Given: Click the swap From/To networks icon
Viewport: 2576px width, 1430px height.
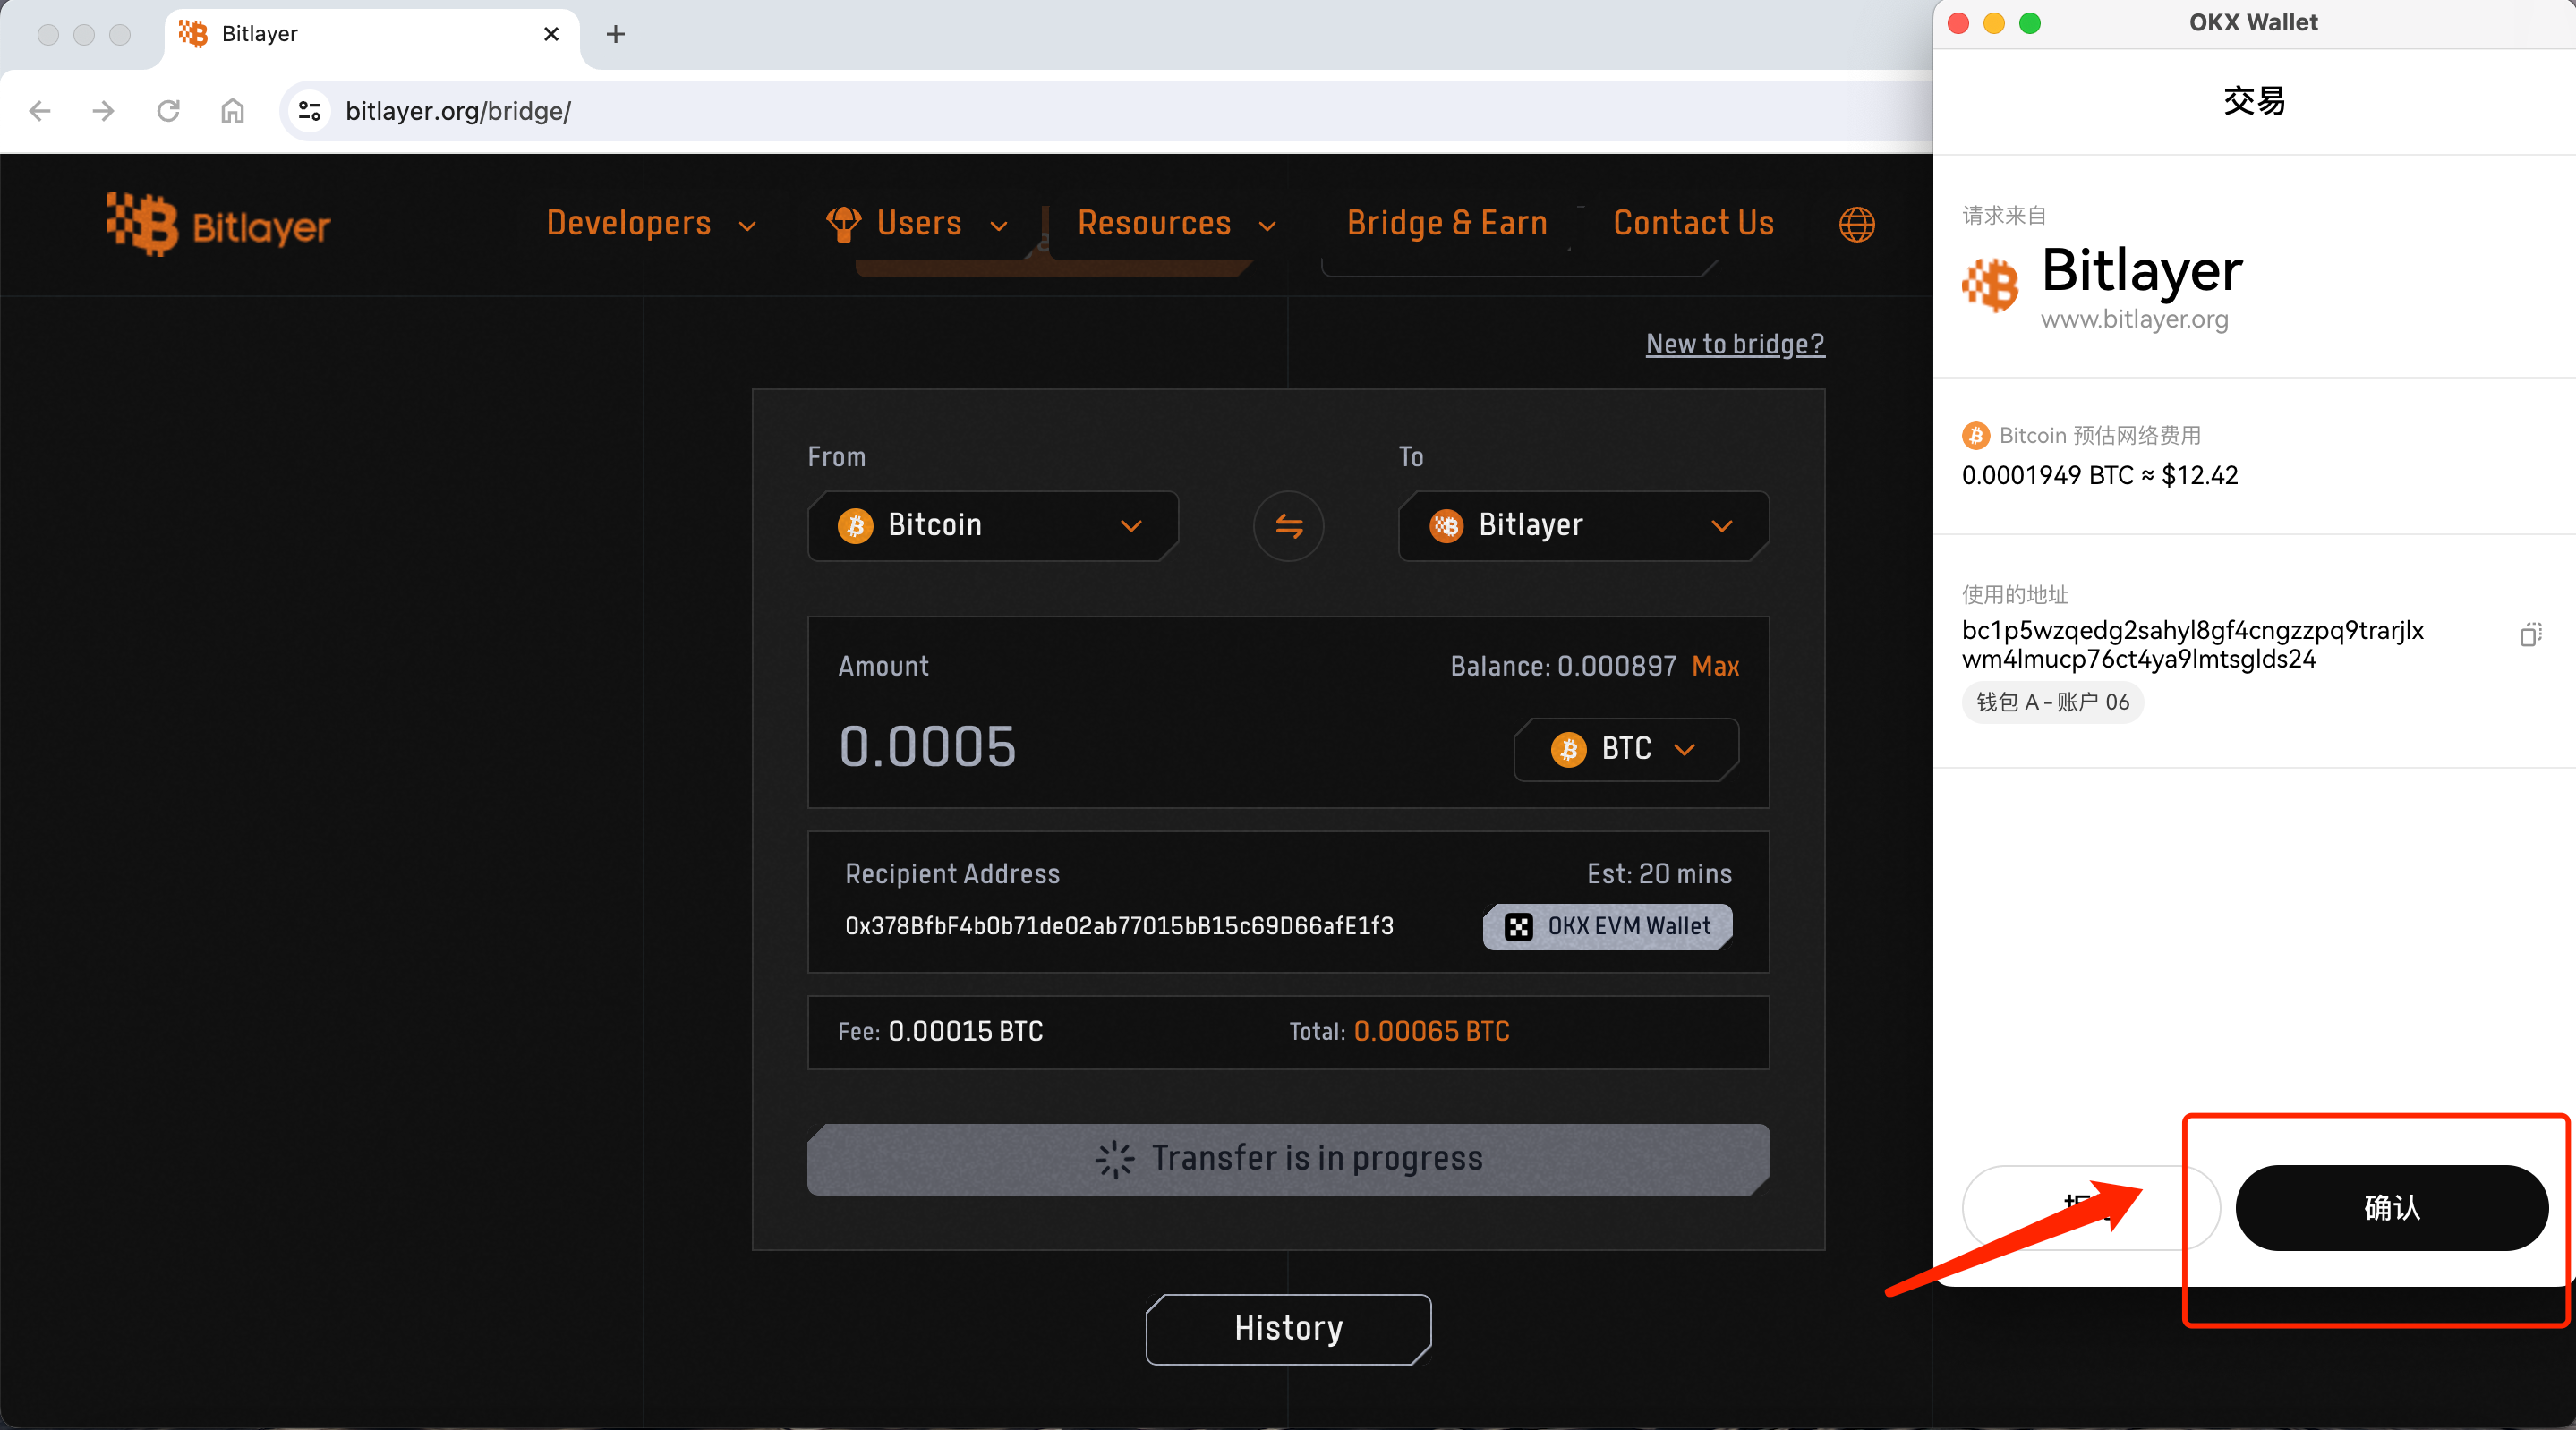Looking at the screenshot, I should click(1288, 526).
